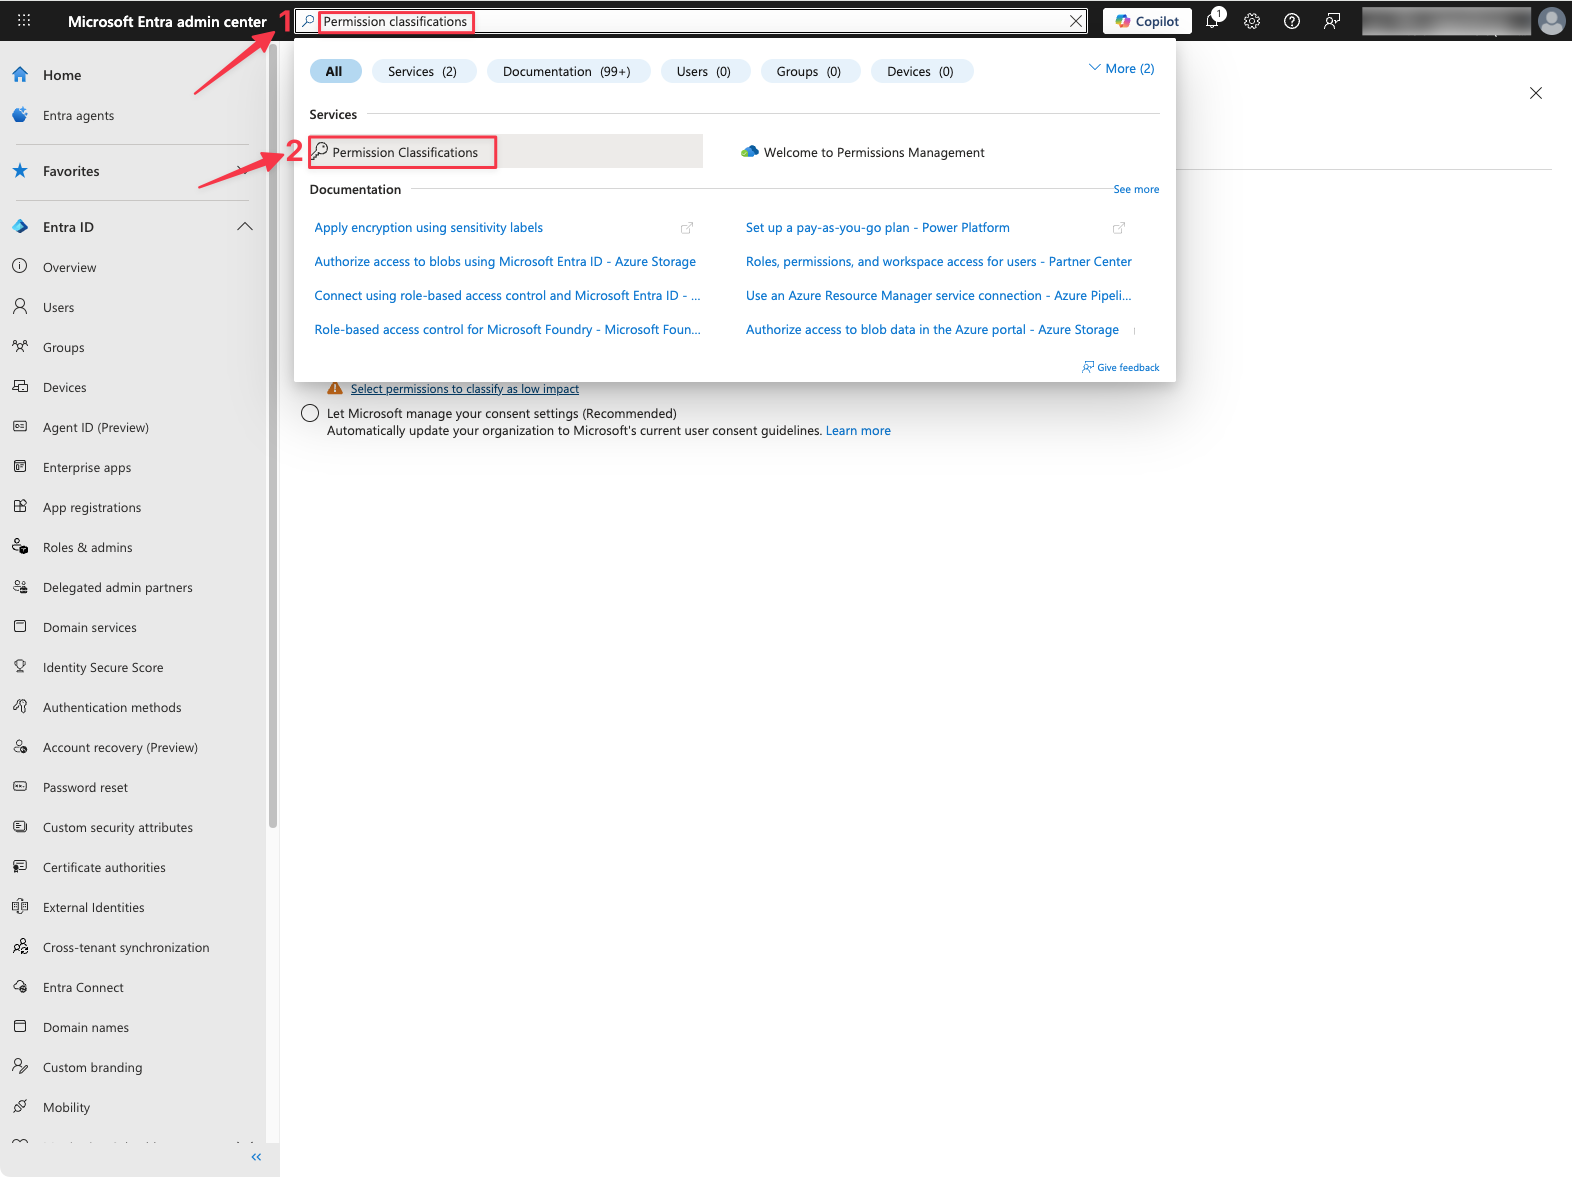Screen dimensions: 1572x1177
Task: Clear the search box with X
Action: click(x=1076, y=21)
